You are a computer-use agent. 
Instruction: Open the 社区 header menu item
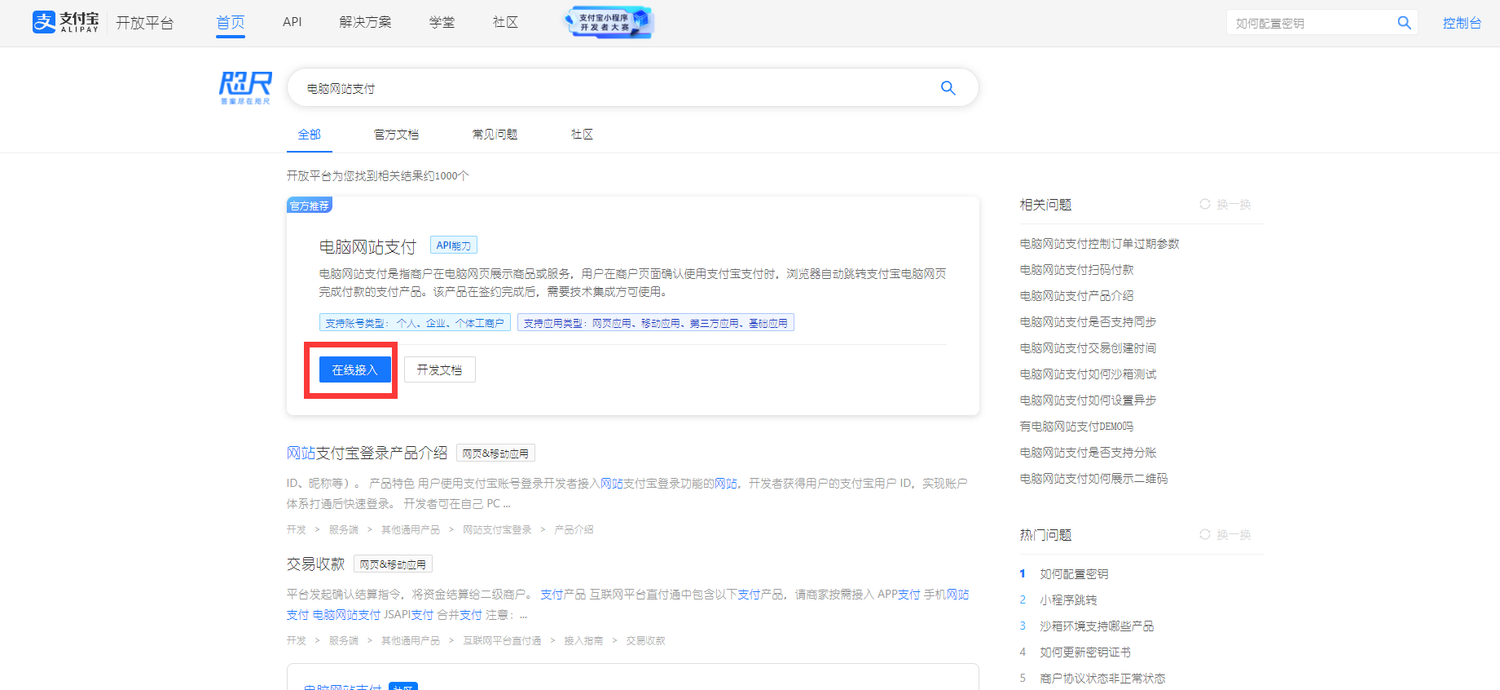(x=506, y=22)
